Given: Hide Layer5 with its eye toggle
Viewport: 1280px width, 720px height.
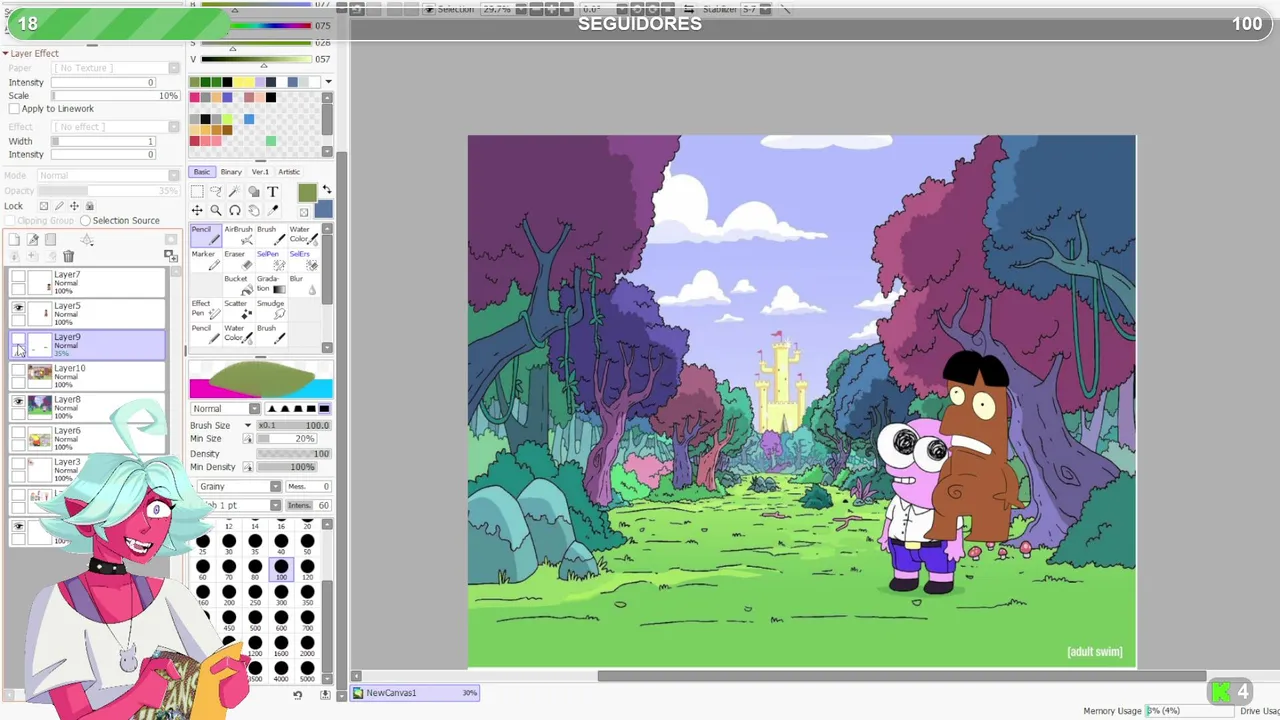Looking at the screenshot, I should (18, 307).
